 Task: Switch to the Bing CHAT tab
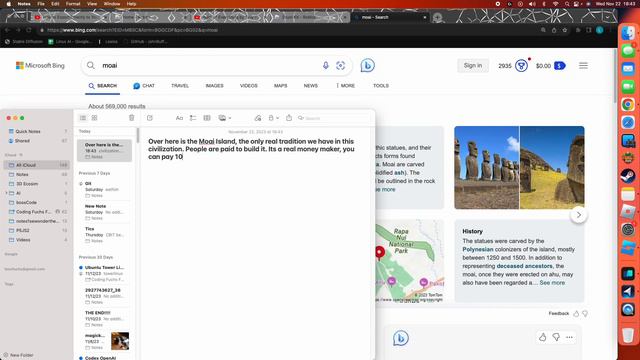pyautogui.click(x=144, y=86)
